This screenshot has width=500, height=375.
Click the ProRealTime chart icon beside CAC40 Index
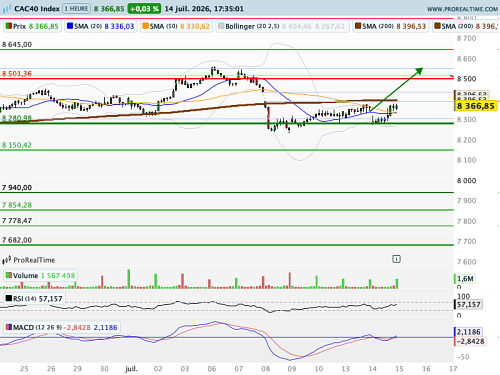[7, 8]
